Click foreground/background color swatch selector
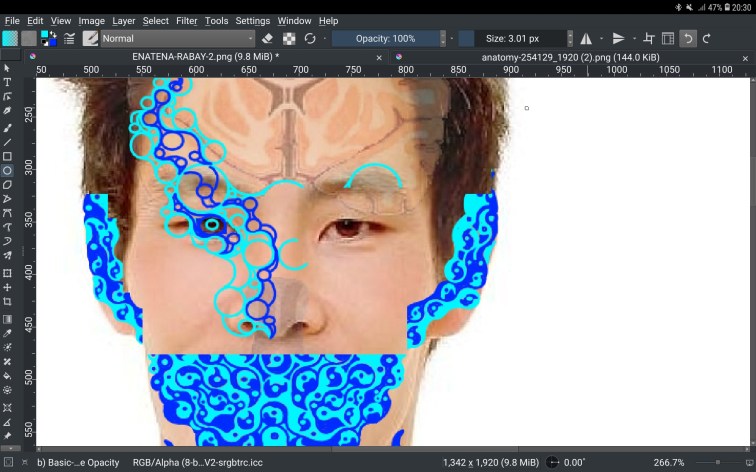Viewport: 756px width, 472px height. [48, 39]
